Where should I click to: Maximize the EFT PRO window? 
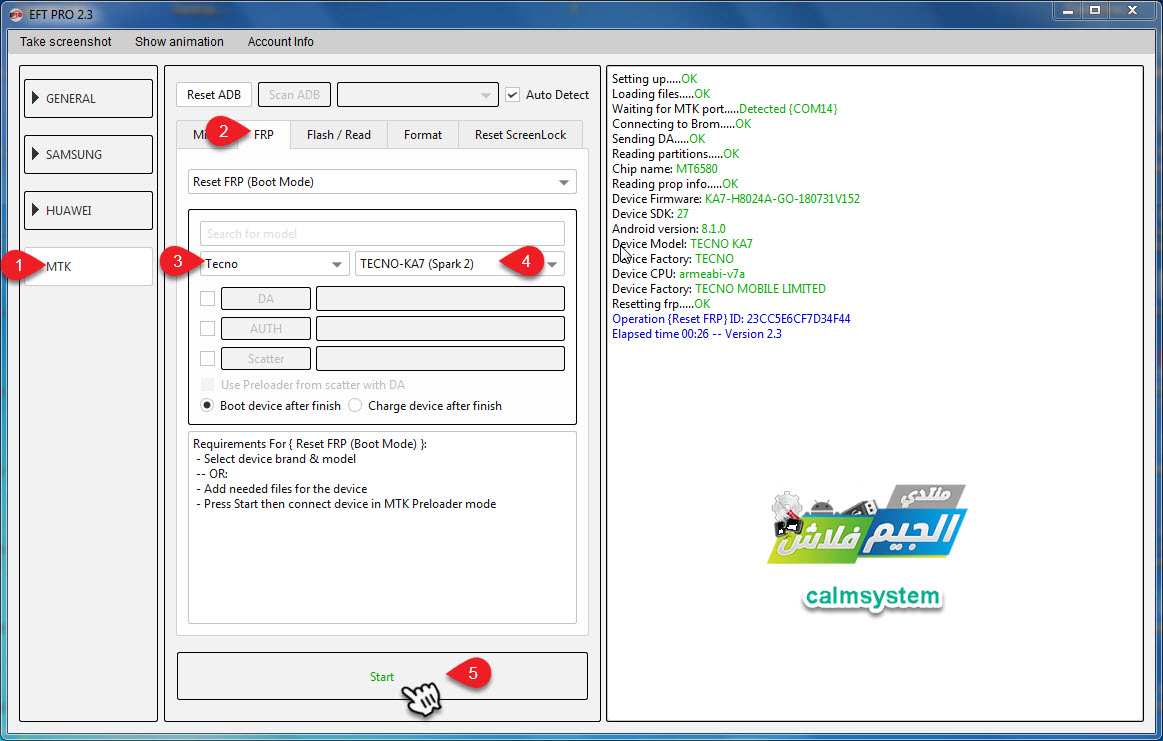click(x=1095, y=10)
